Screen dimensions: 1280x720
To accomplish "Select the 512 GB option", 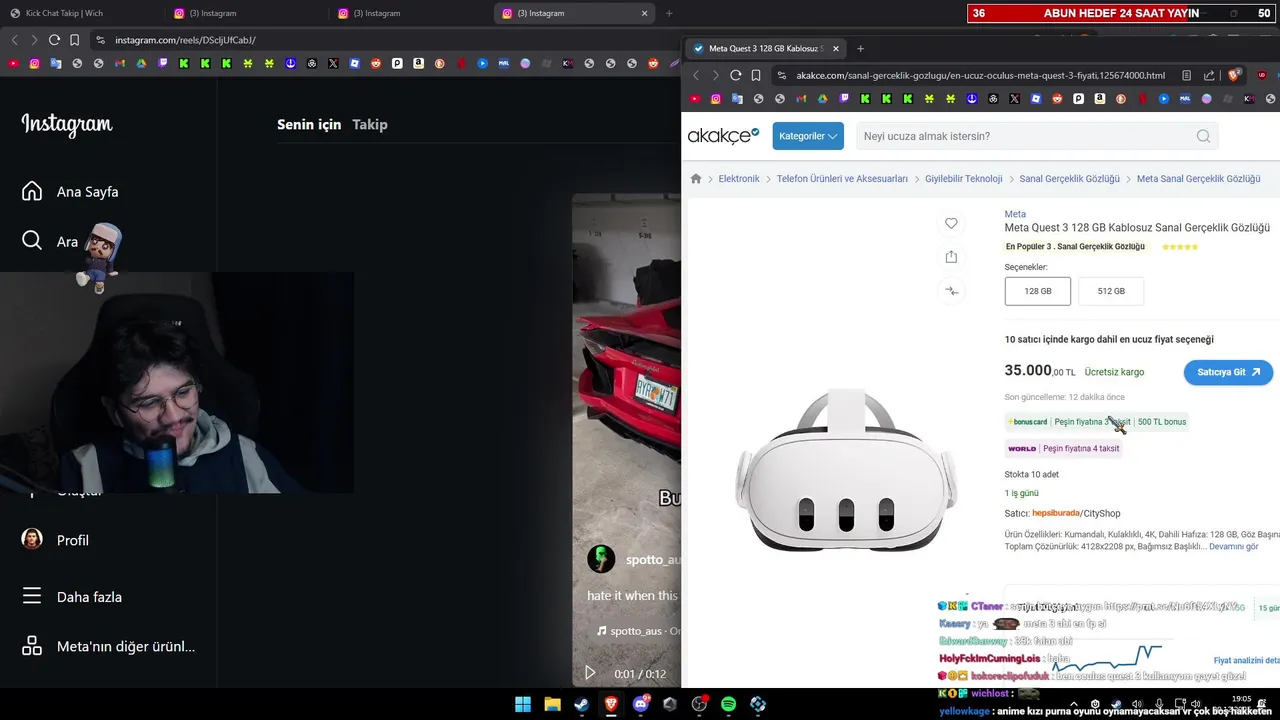I will click(1111, 291).
